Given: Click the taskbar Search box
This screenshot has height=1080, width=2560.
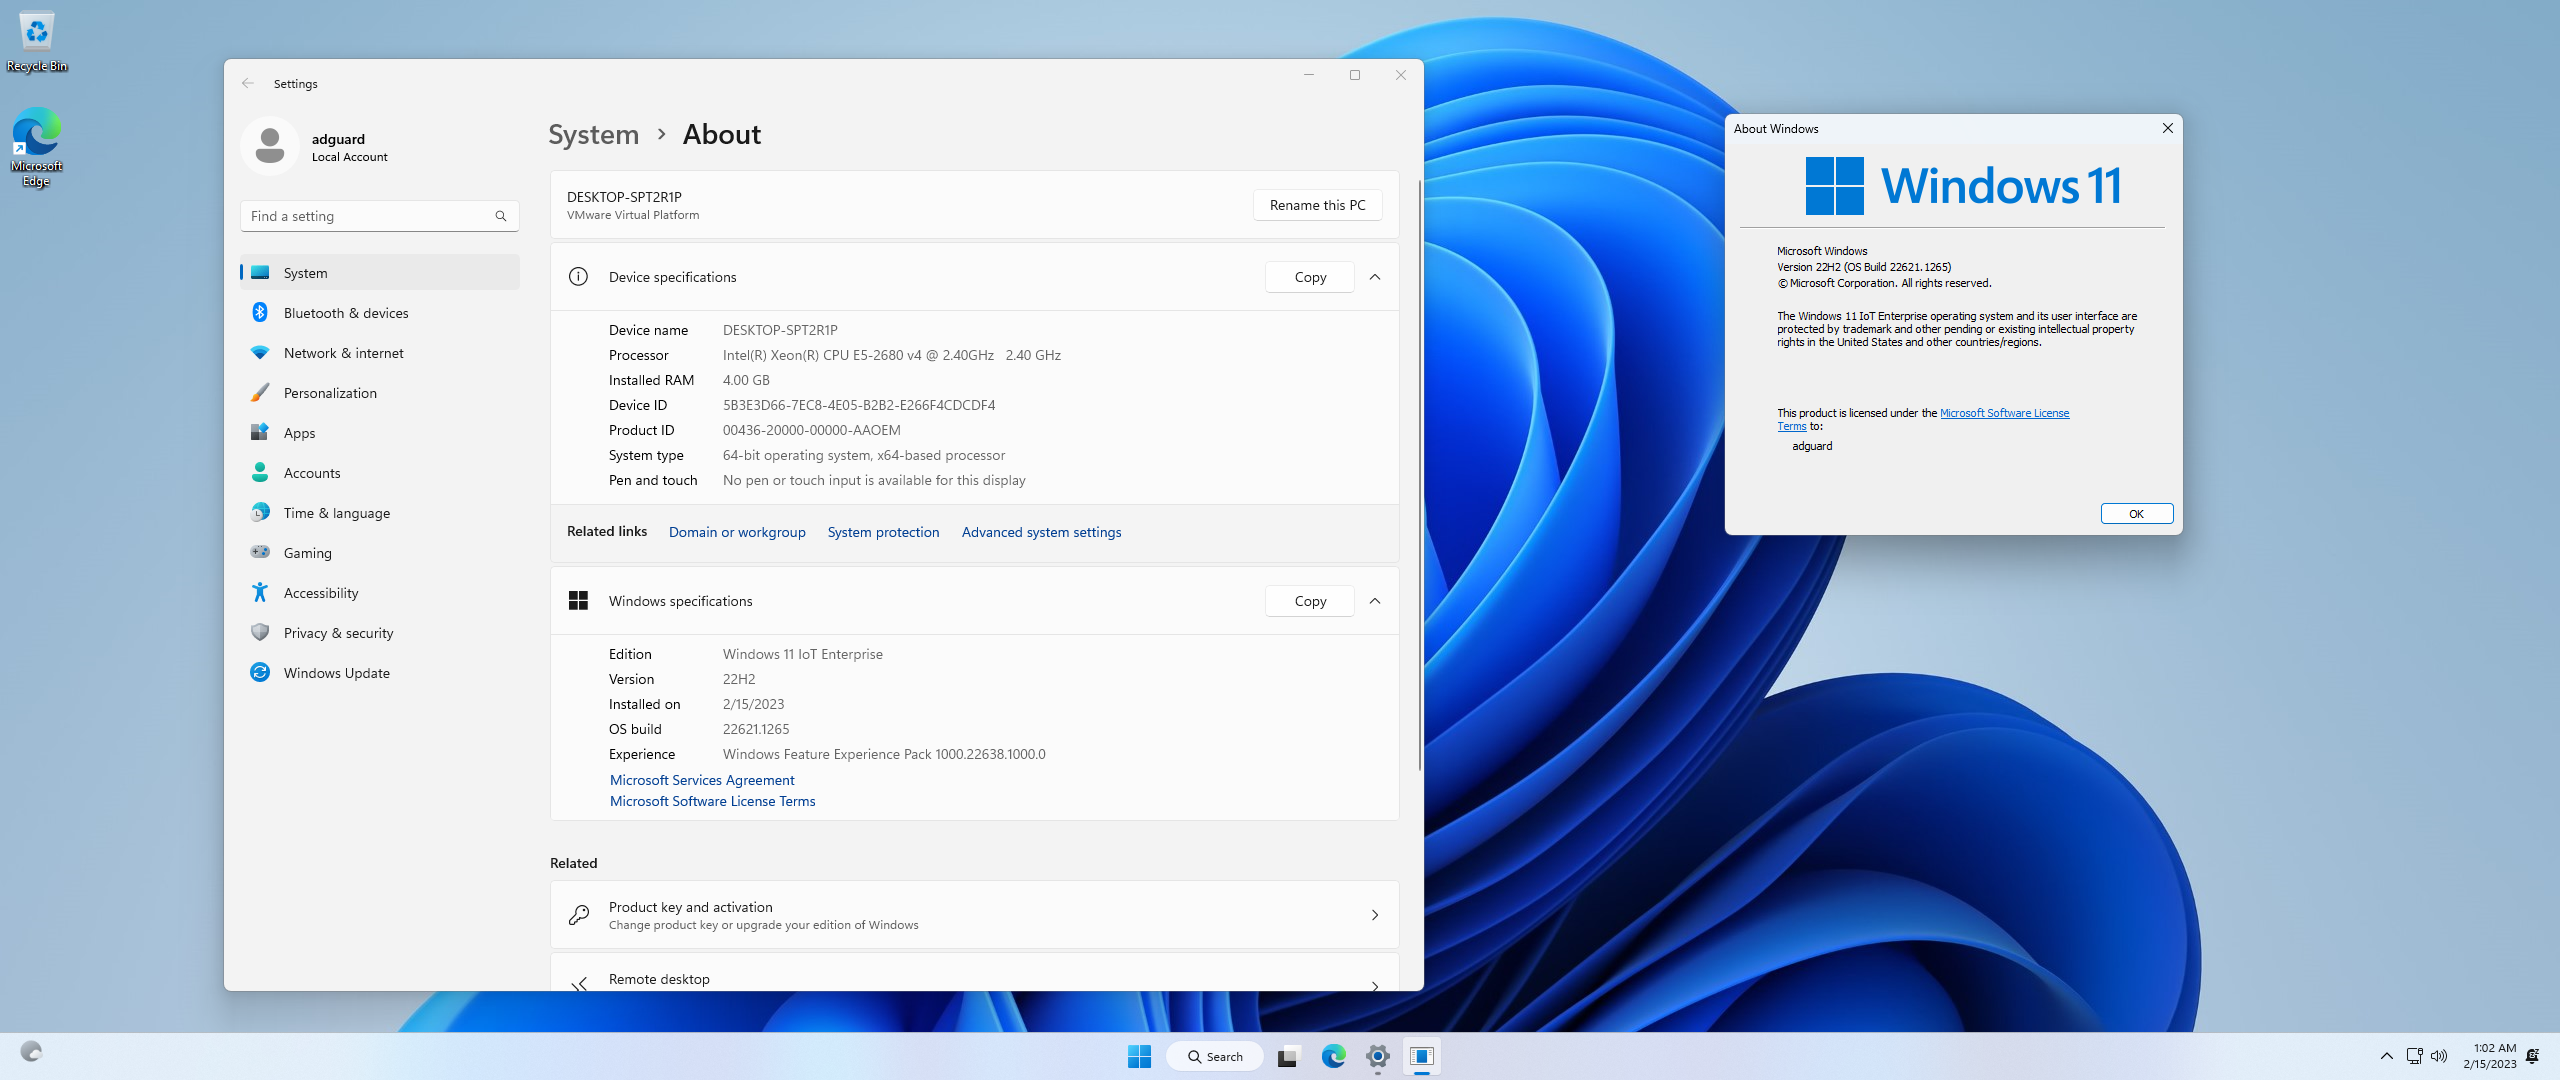Looking at the screenshot, I should tap(1215, 1056).
